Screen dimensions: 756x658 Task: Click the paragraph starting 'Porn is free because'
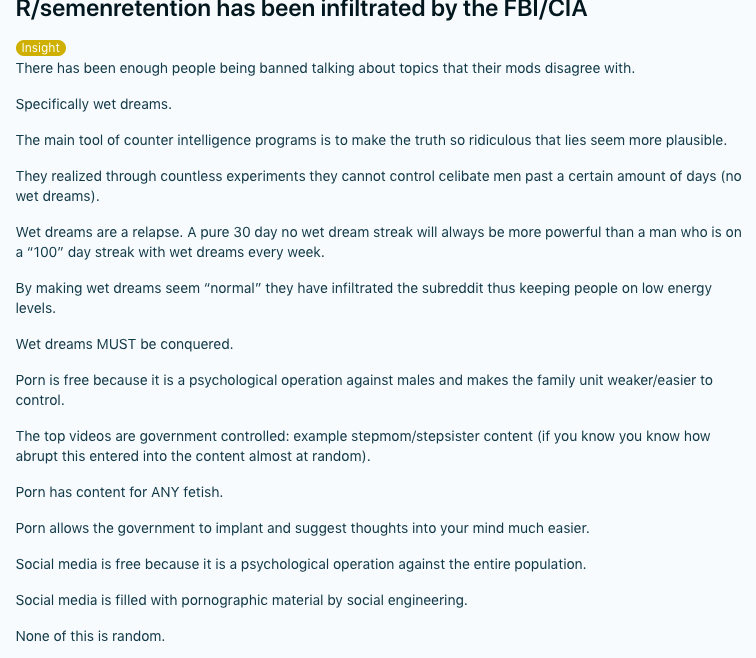[x=364, y=390]
